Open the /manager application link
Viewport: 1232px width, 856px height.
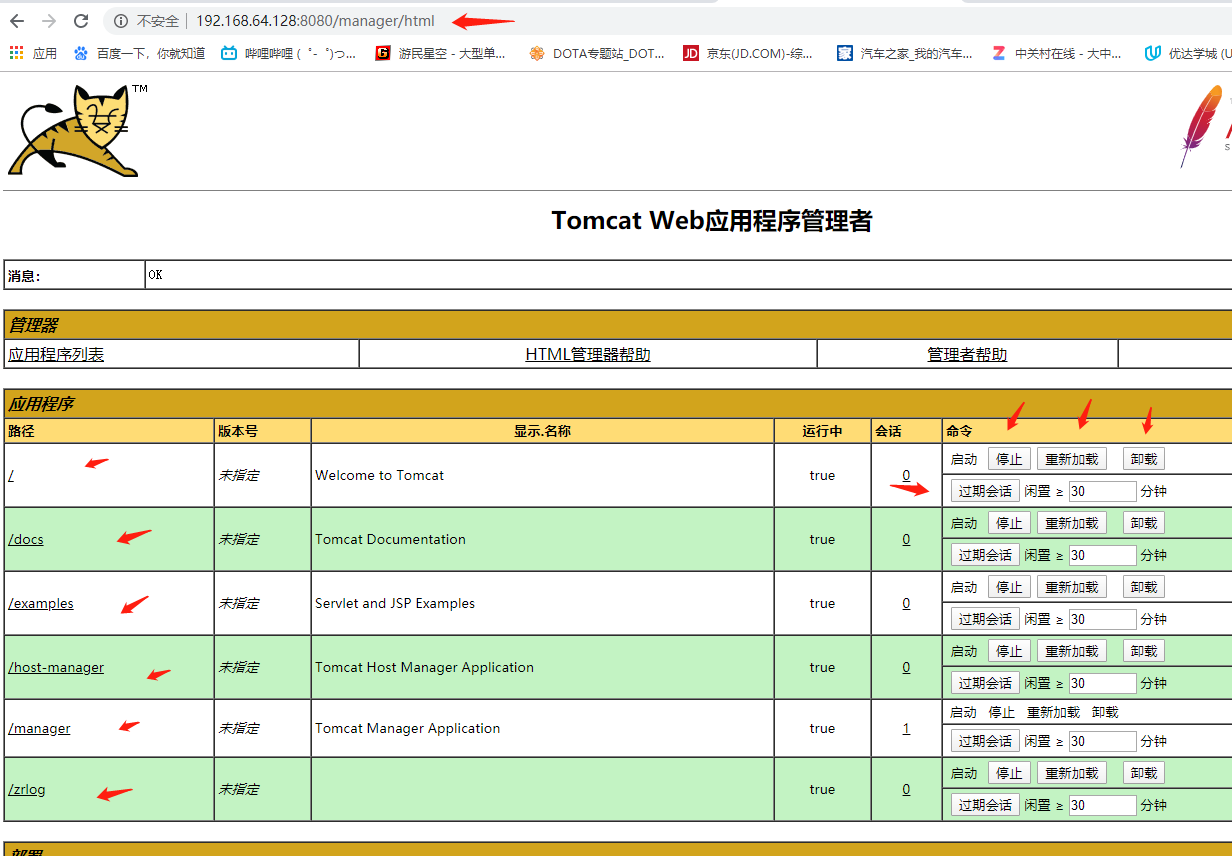pyautogui.click(x=39, y=728)
